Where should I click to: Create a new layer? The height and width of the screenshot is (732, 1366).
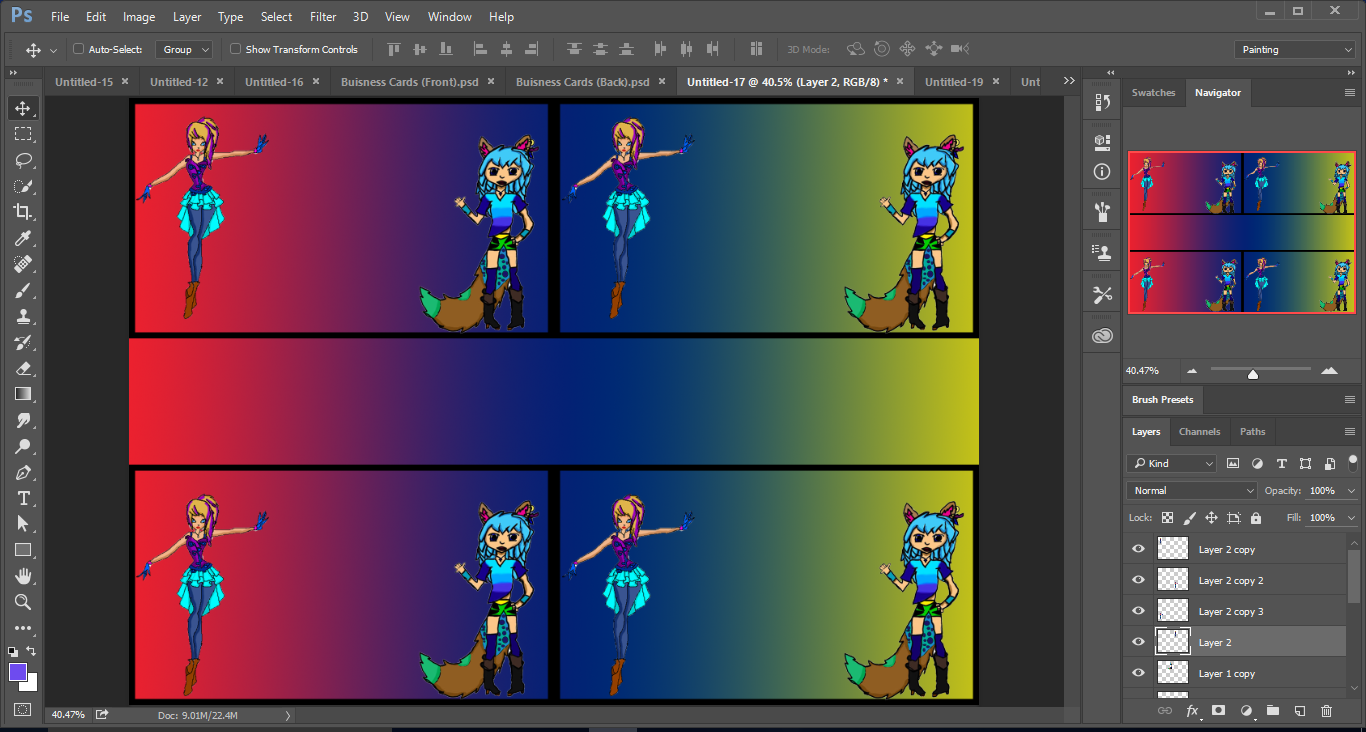(1299, 711)
